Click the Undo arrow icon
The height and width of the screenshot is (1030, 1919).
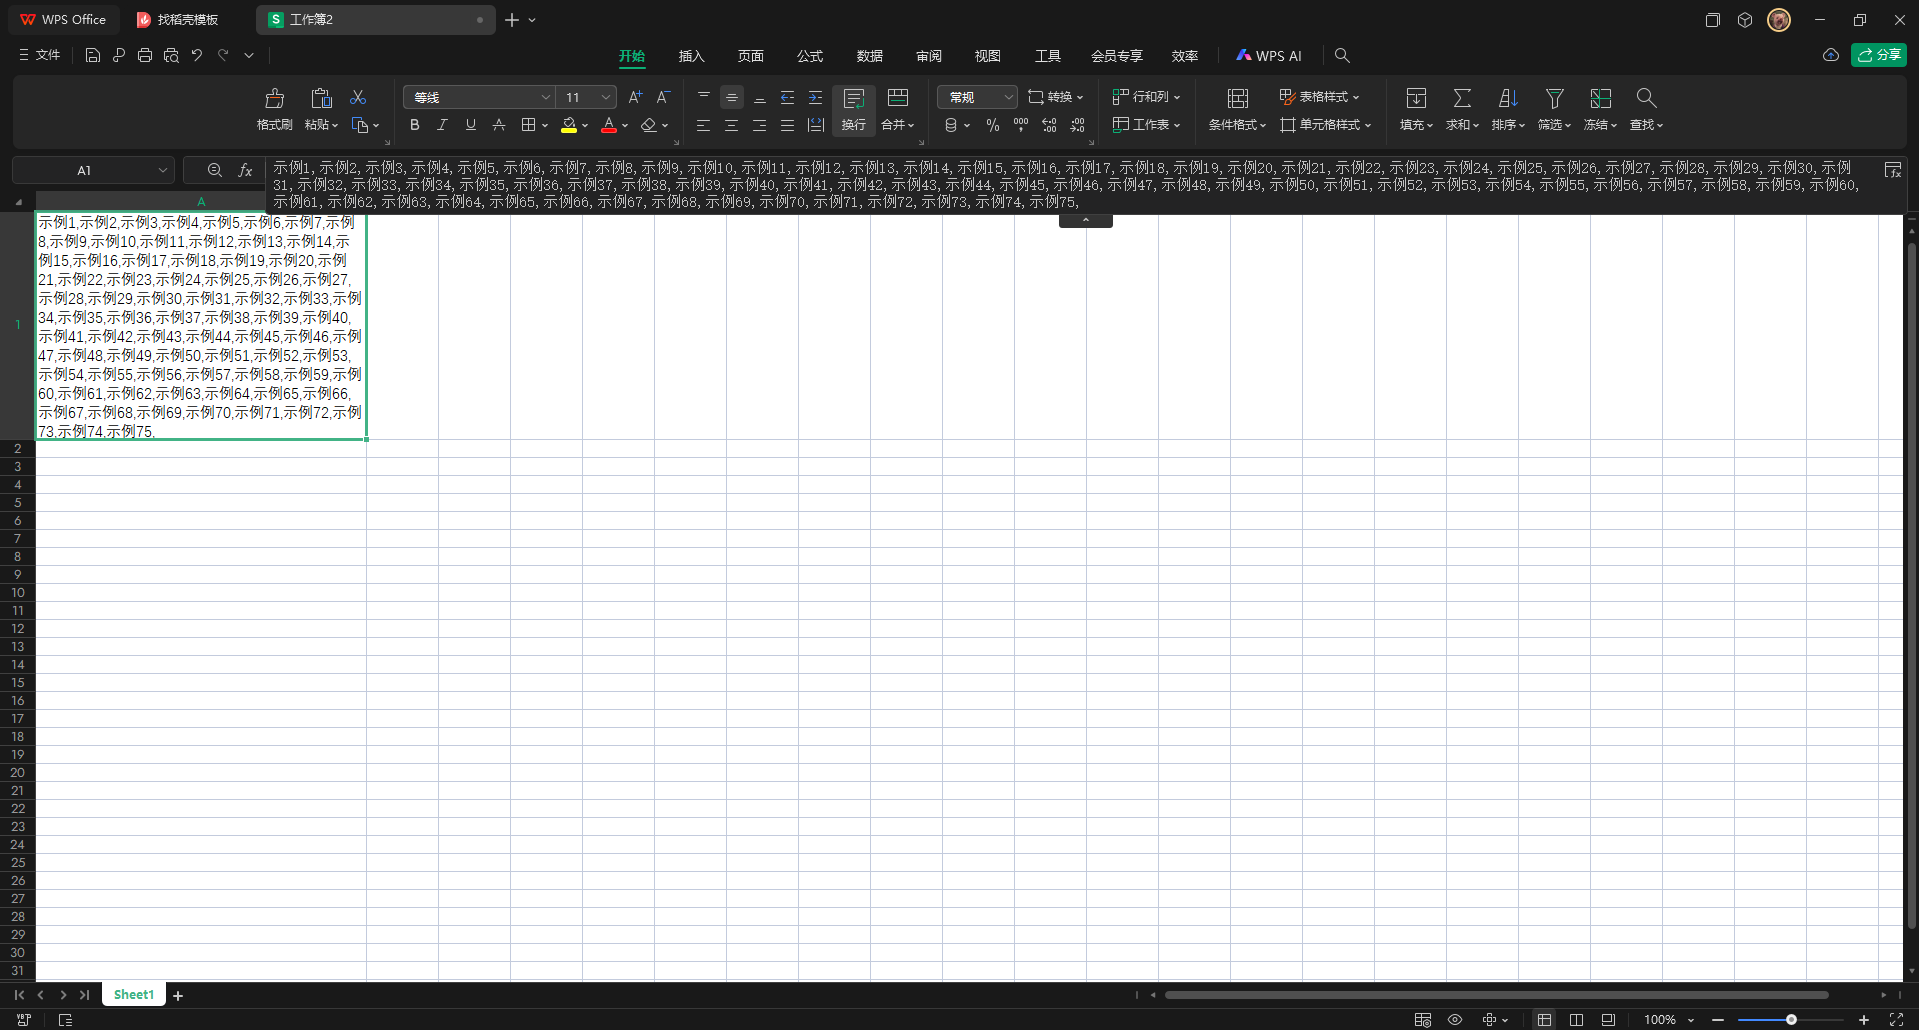(197, 56)
